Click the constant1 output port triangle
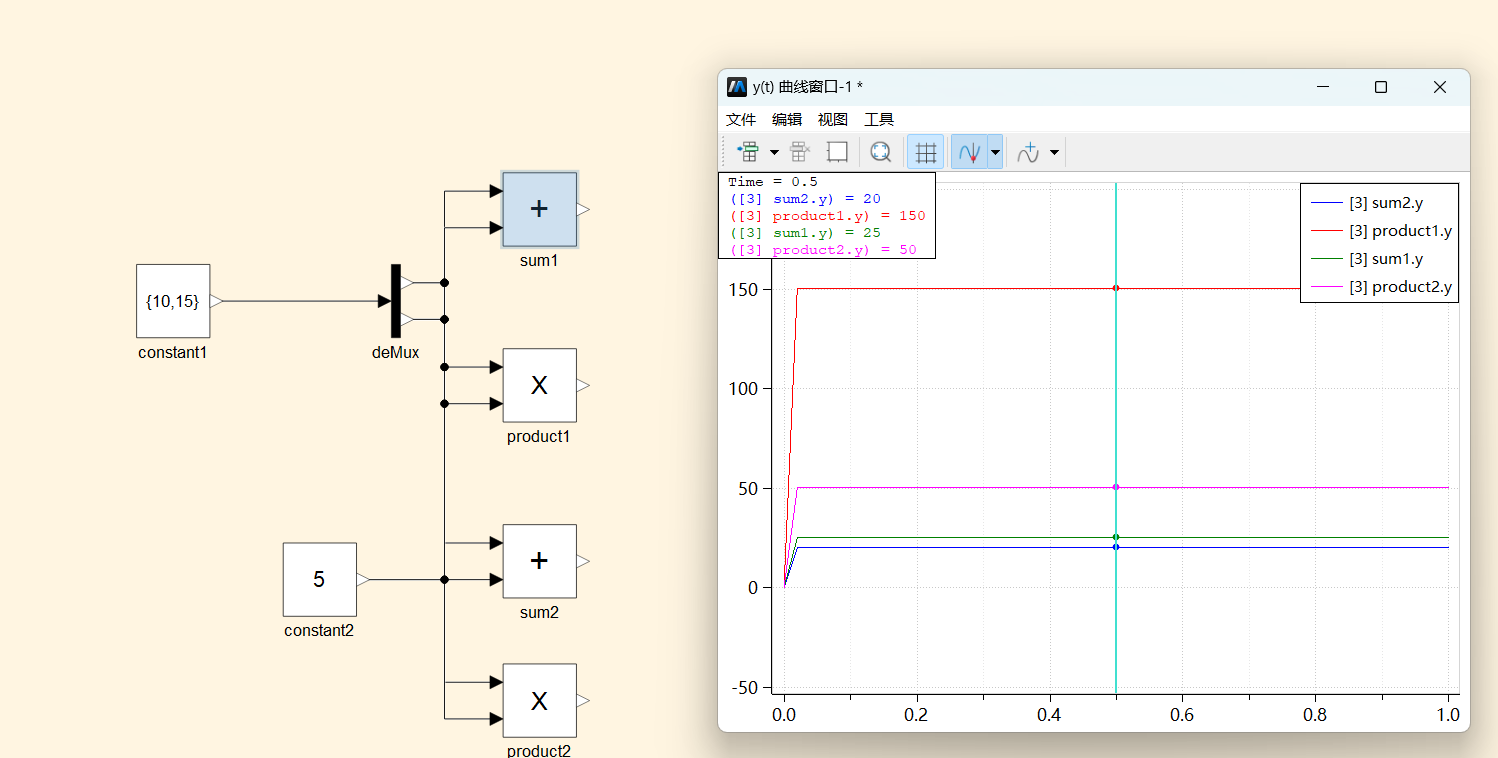Image resolution: width=1498 pixels, height=758 pixels. 217,301
